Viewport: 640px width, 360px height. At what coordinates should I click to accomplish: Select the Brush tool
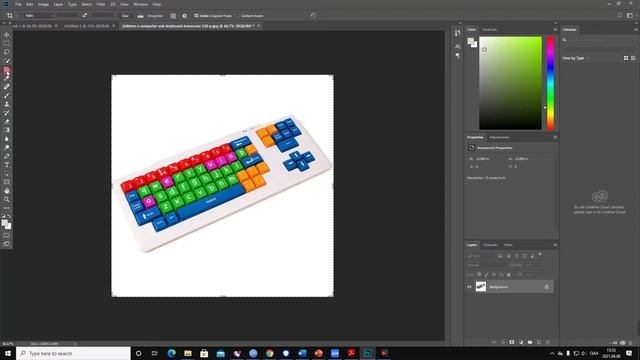pyautogui.click(x=7, y=96)
